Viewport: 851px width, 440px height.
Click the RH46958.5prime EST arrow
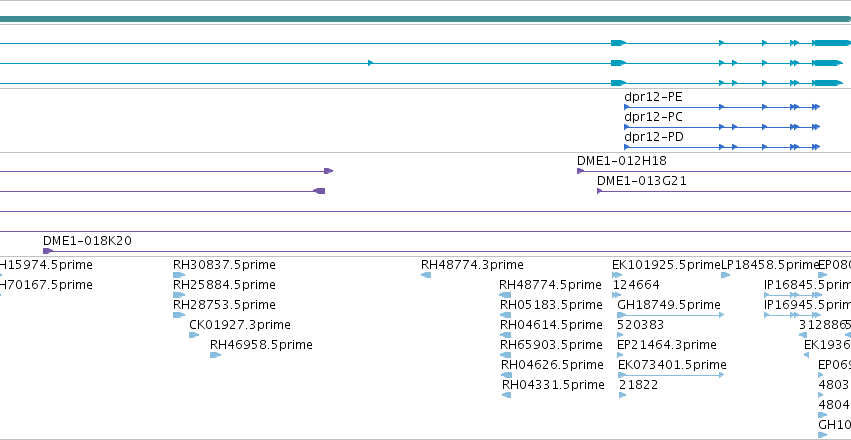click(x=215, y=355)
